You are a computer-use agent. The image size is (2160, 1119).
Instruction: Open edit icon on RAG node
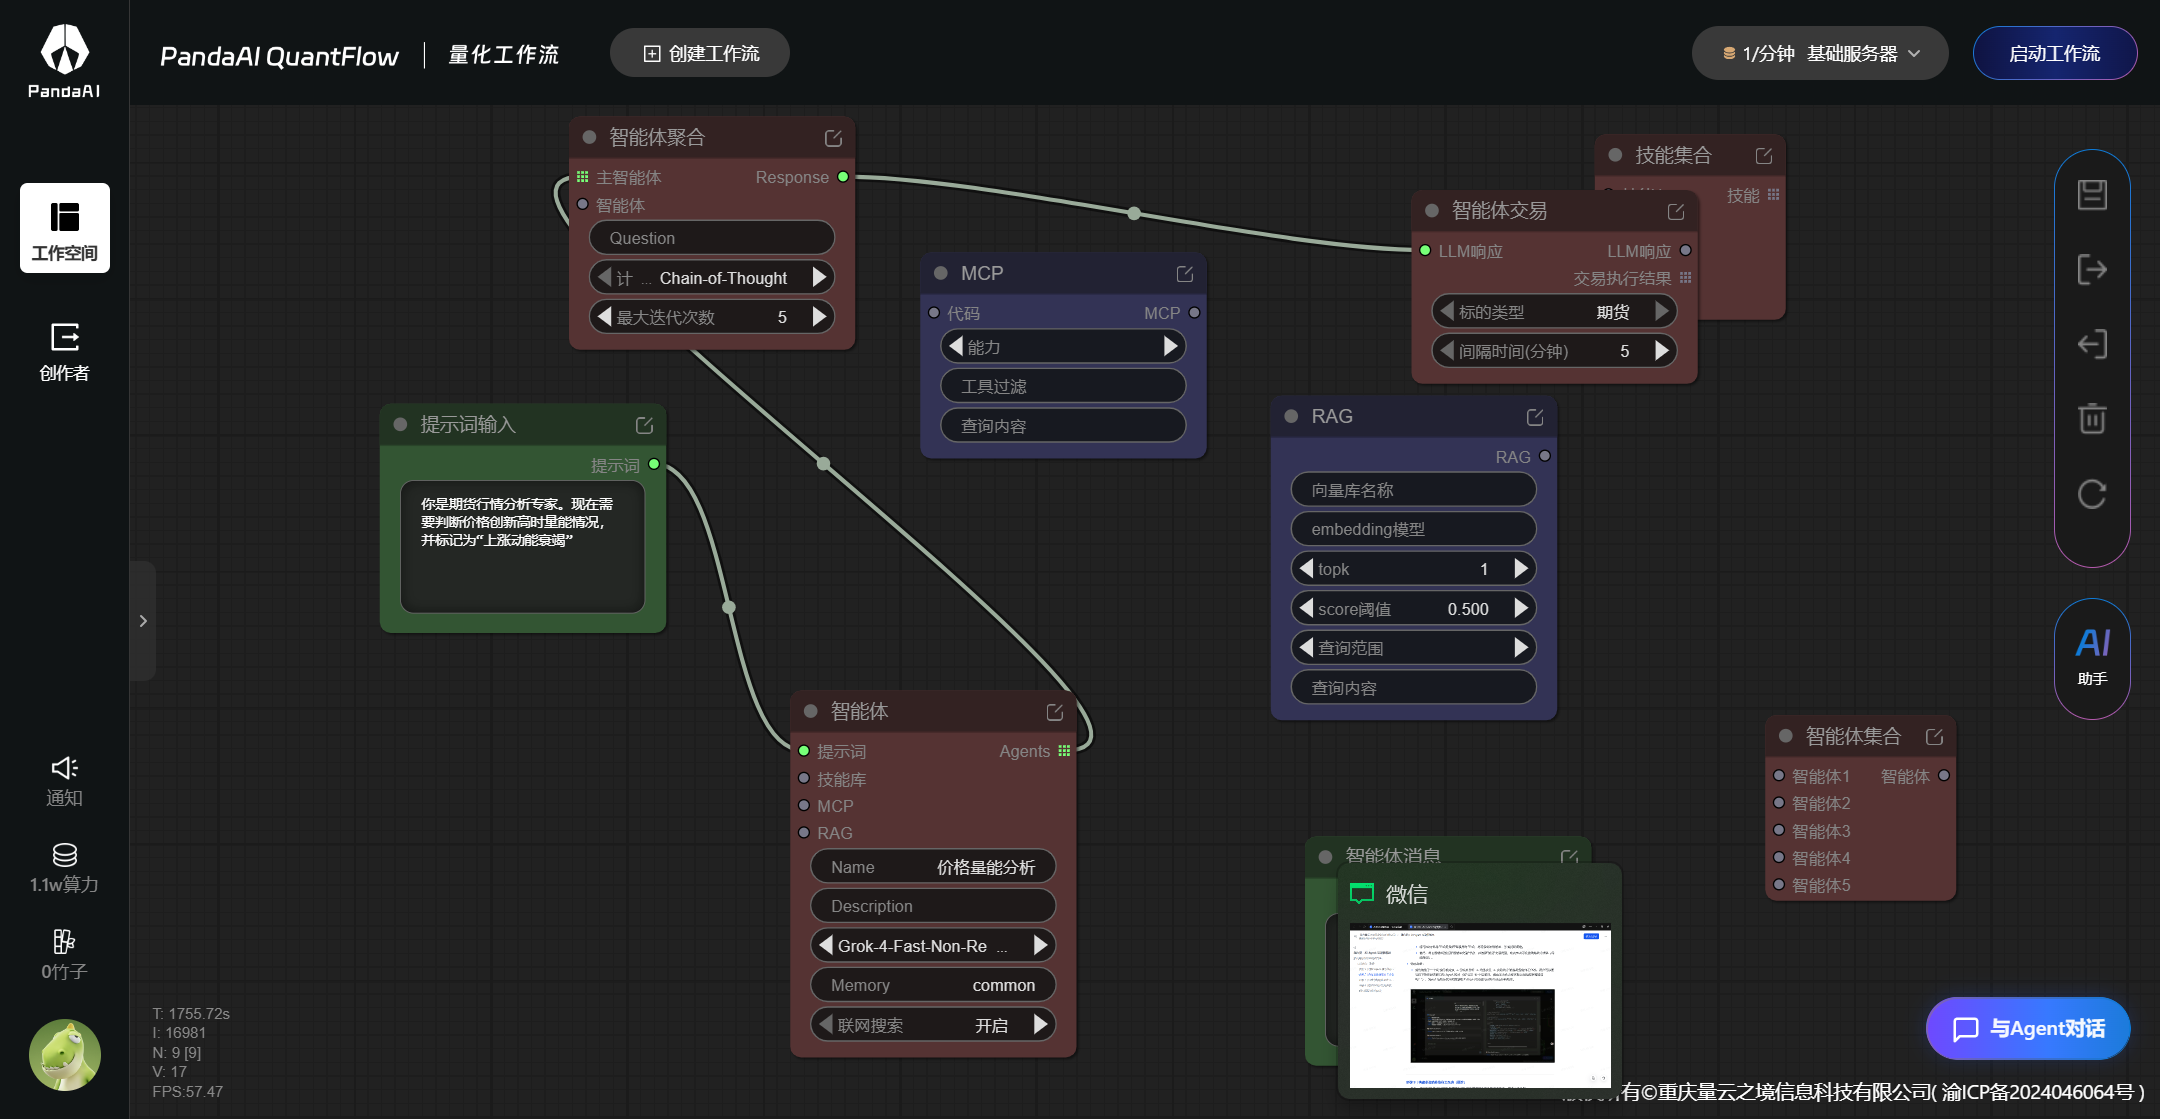pyautogui.click(x=1535, y=417)
